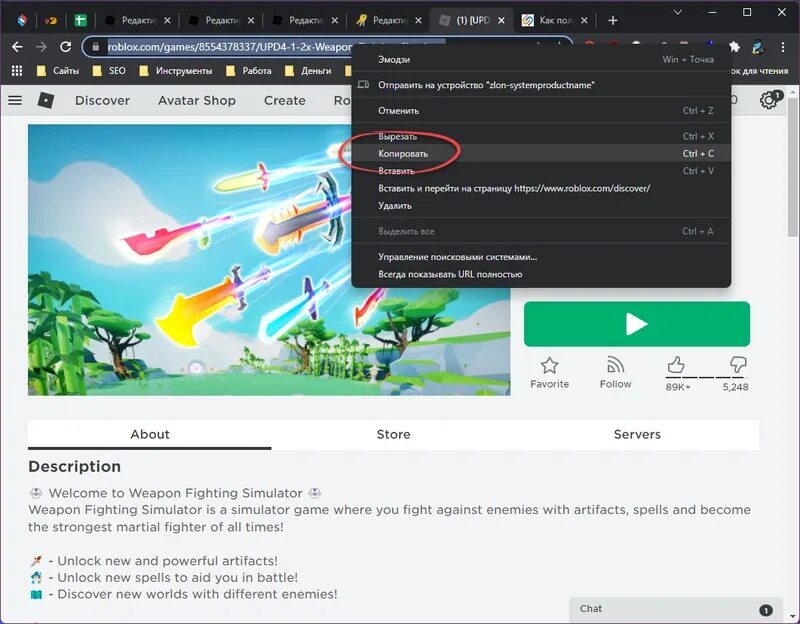800x624 pixels.
Task: Go back to the previous page
Action: coord(17,47)
